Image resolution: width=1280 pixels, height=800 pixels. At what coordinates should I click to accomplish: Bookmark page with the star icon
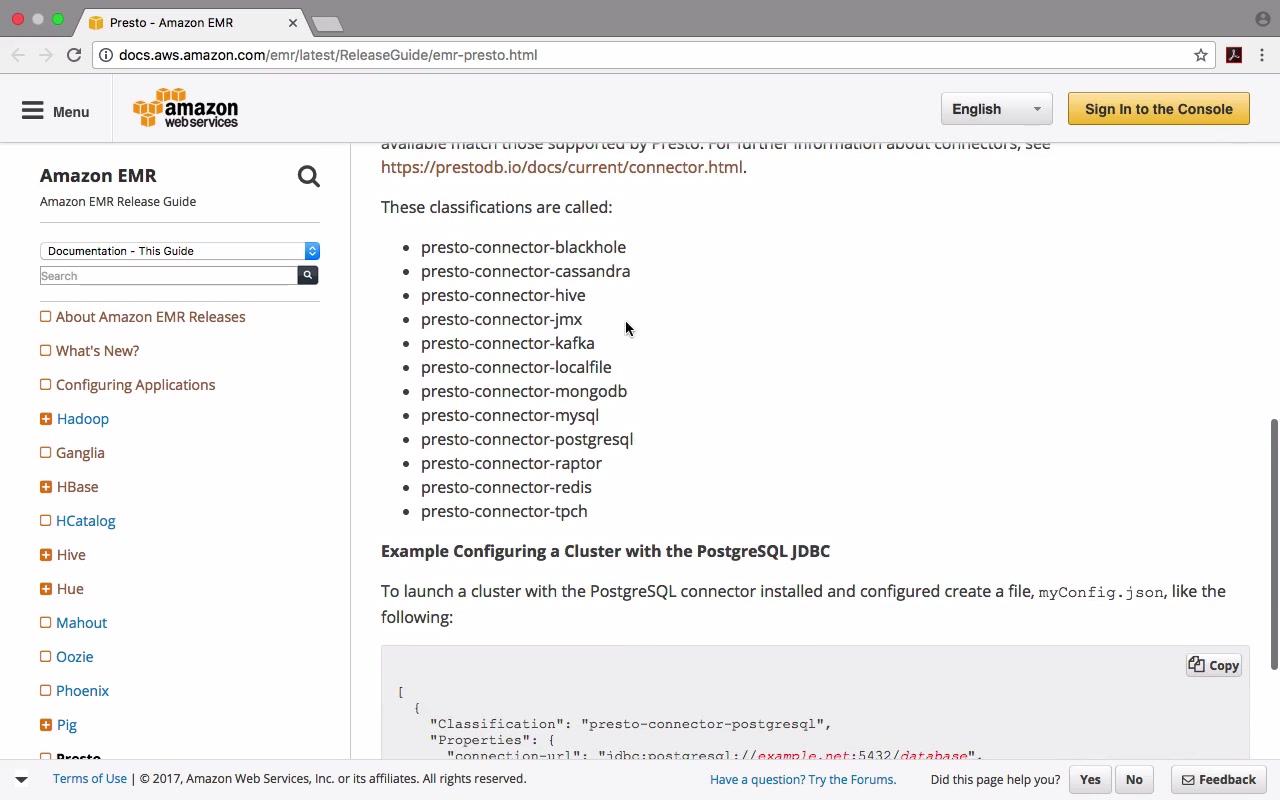(1201, 55)
